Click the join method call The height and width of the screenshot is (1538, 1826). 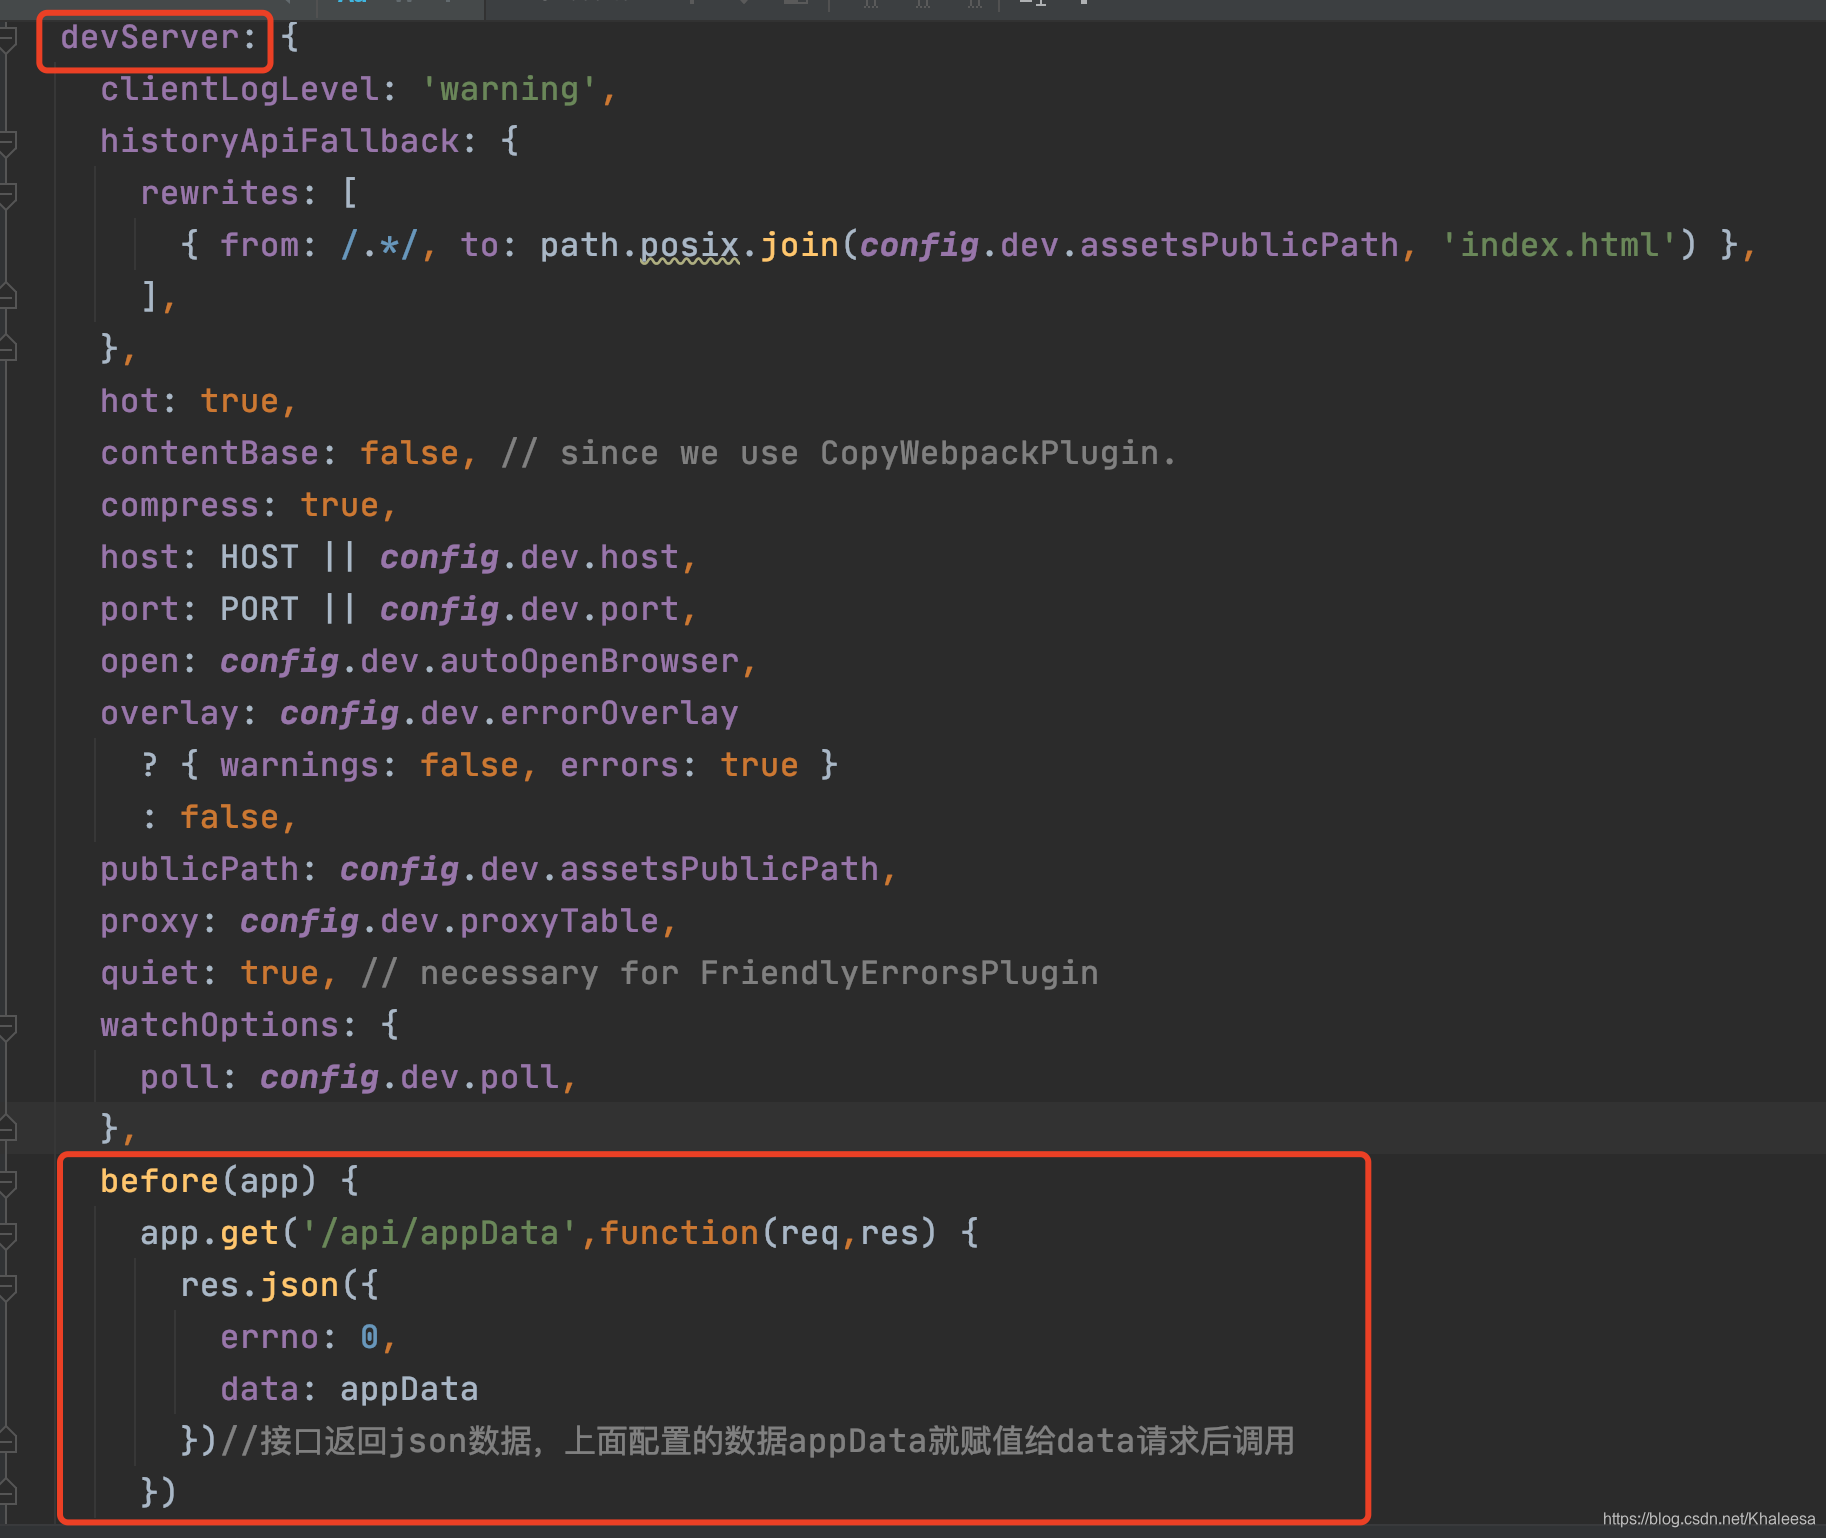point(799,246)
